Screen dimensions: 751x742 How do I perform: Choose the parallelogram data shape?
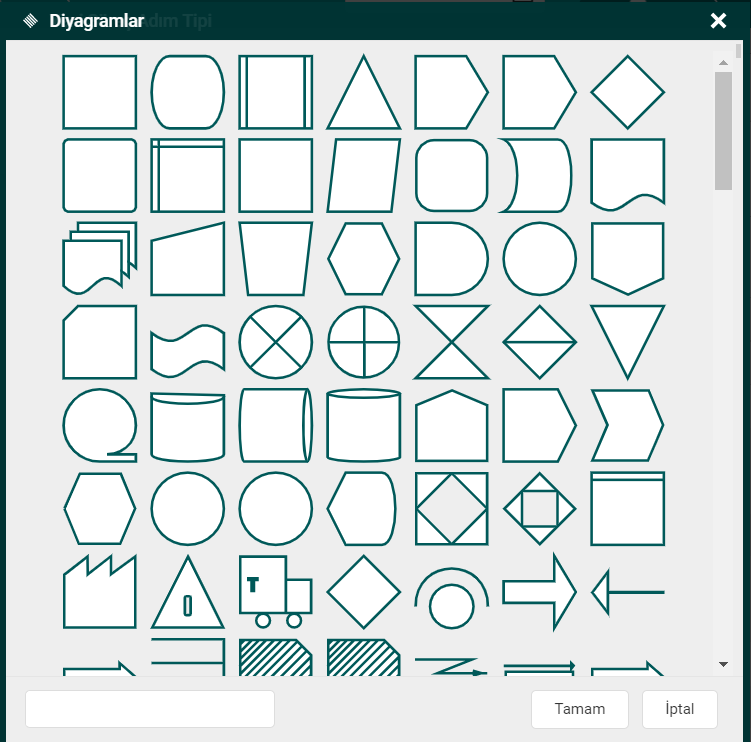tap(363, 176)
